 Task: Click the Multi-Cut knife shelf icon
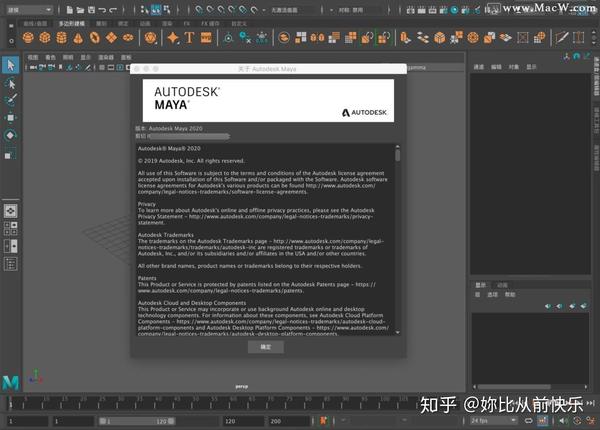[x=561, y=37]
